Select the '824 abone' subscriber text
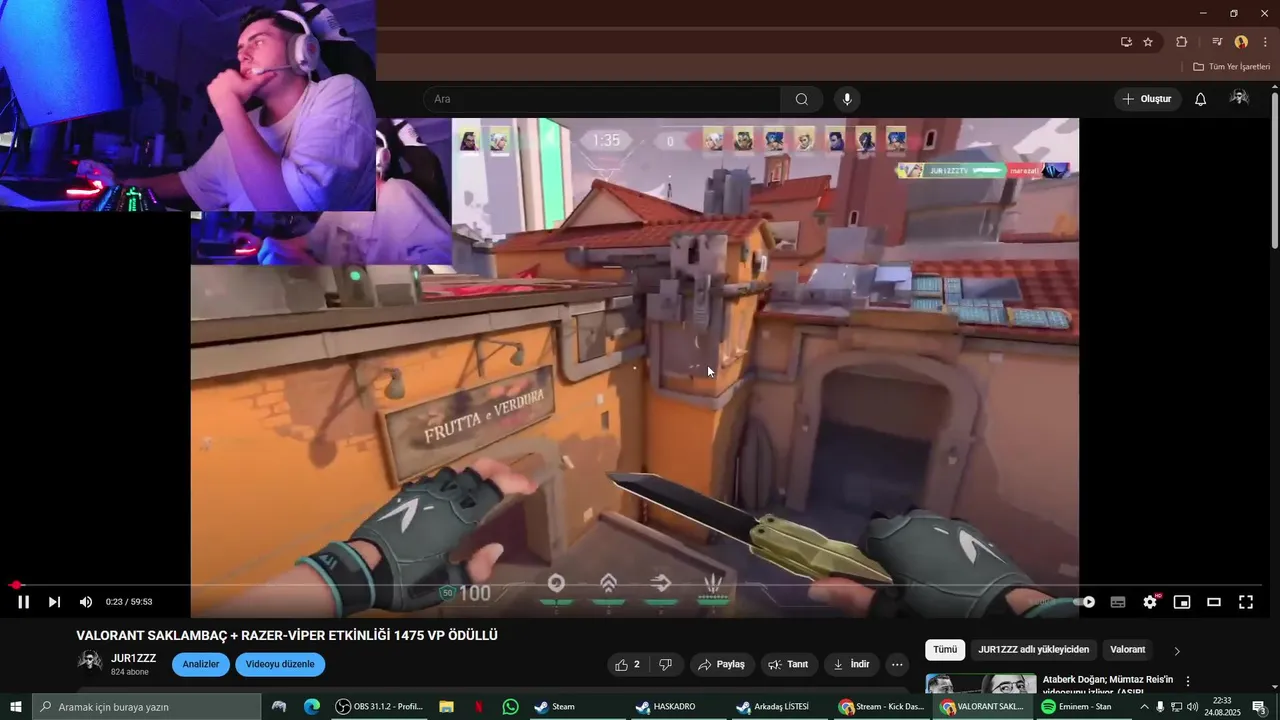 coord(129,672)
